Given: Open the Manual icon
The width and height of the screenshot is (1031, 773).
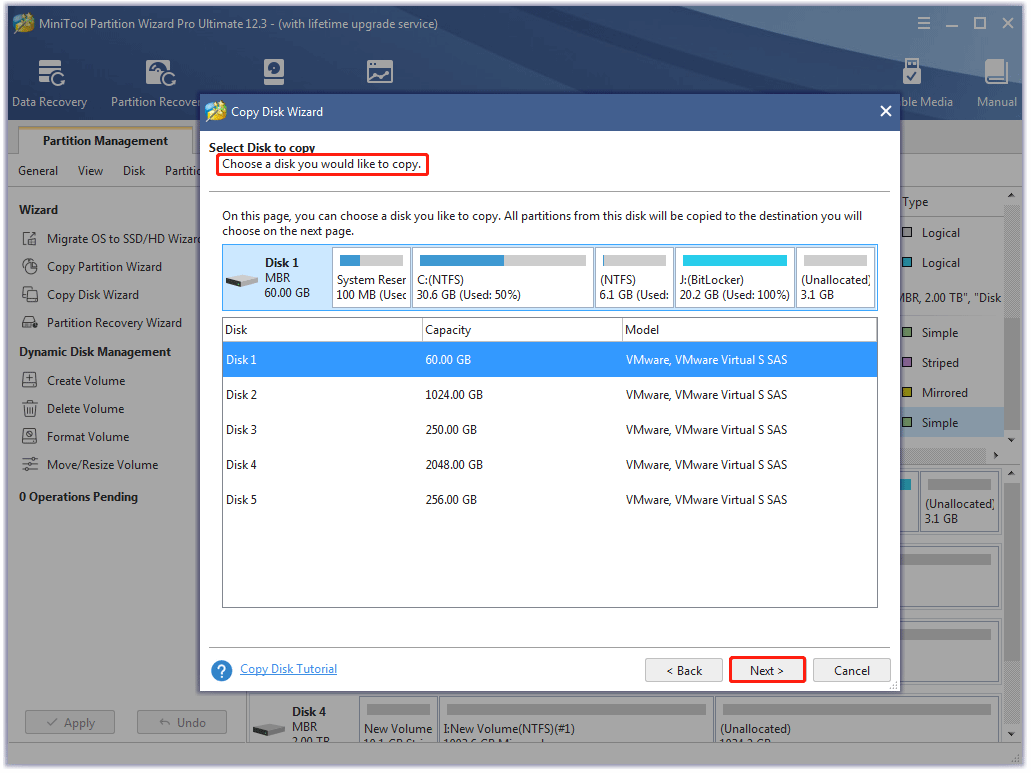Looking at the screenshot, I should click(995, 83).
